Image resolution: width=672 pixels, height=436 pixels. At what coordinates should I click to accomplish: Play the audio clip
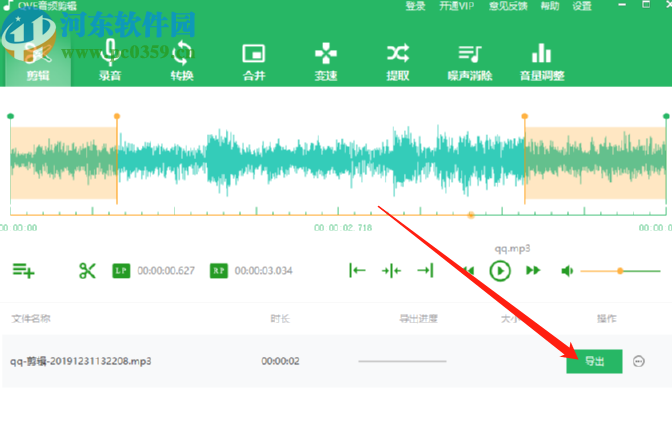pos(500,271)
